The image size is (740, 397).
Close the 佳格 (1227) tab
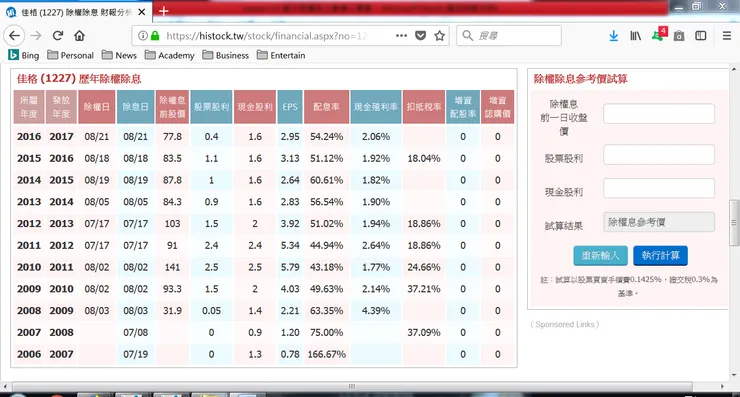pos(142,12)
